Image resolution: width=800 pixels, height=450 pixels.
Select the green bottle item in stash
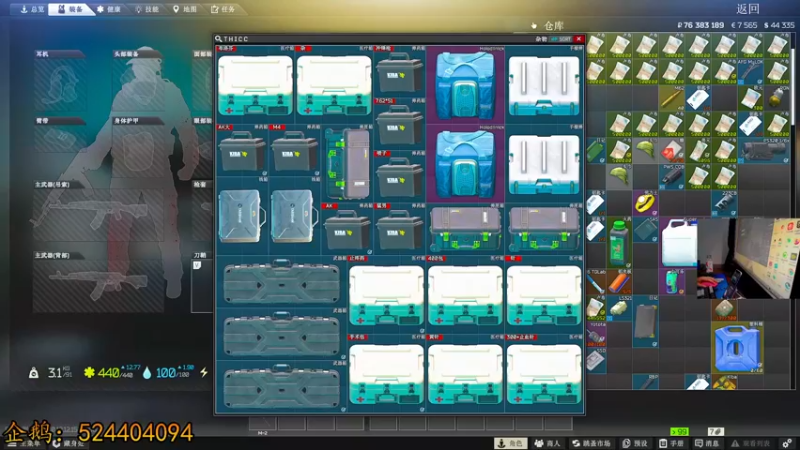[619, 242]
